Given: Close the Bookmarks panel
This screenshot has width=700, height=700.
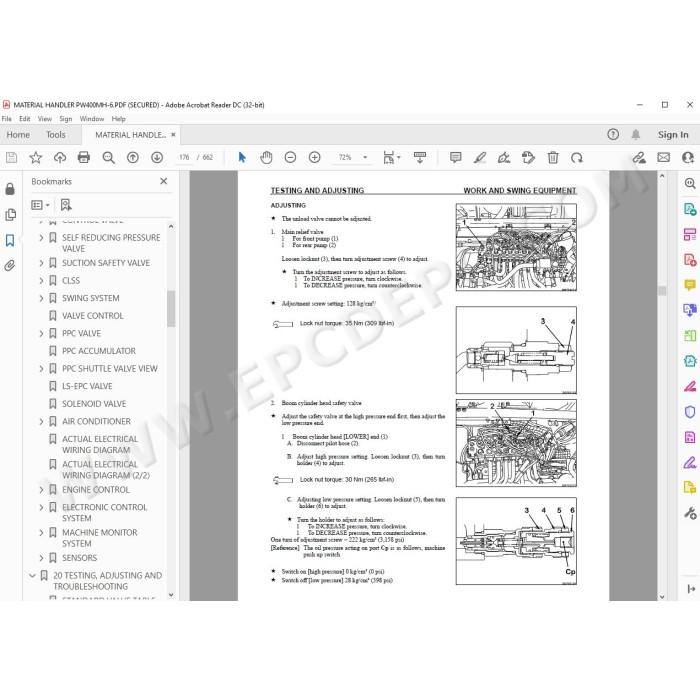Looking at the screenshot, I should click(163, 181).
